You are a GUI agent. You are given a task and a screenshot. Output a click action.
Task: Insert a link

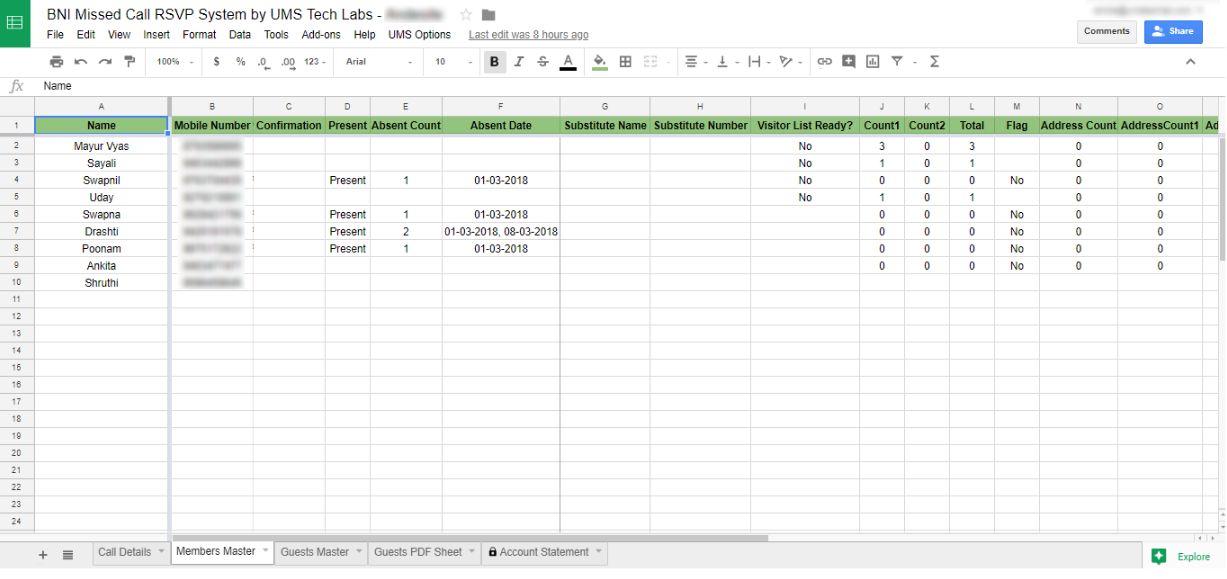[x=824, y=62]
